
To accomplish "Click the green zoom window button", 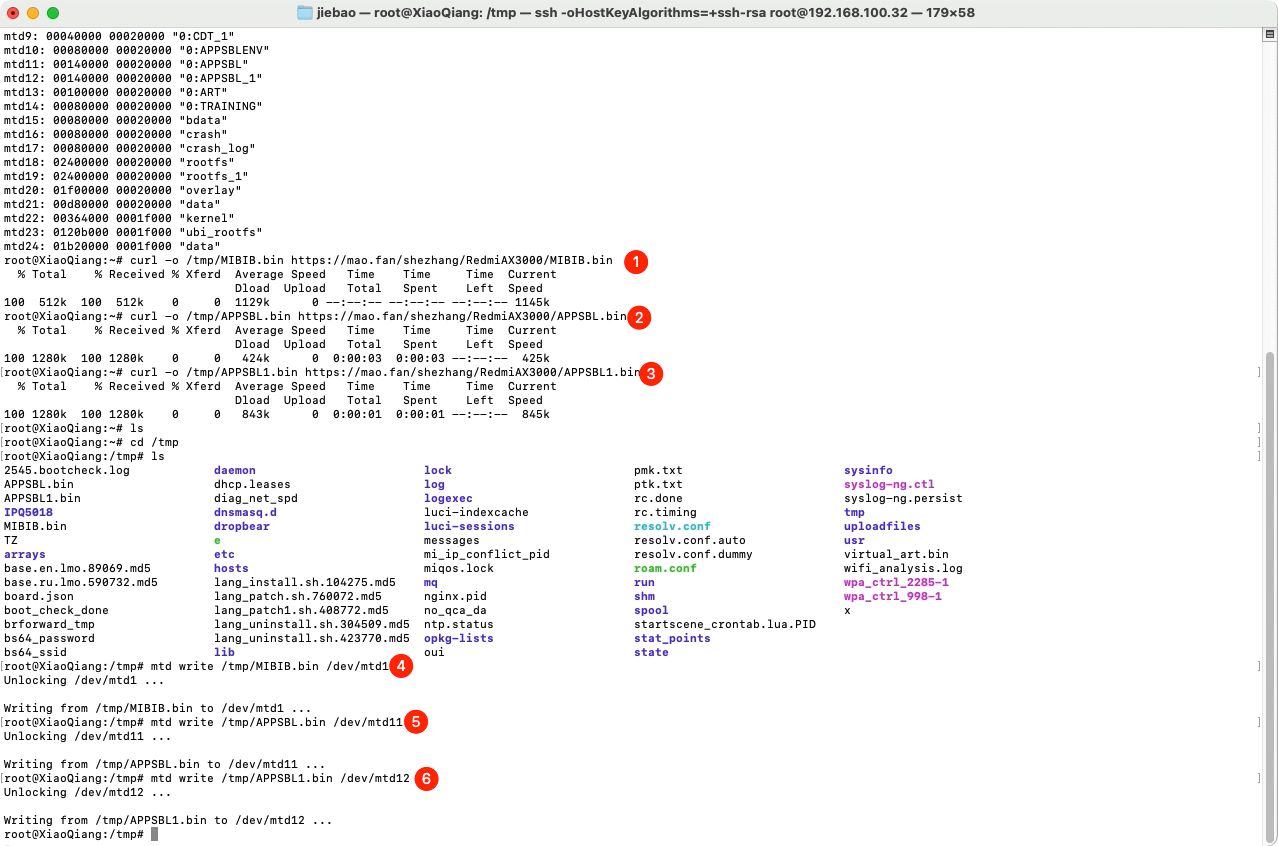I will pyautogui.click(x=53, y=13).
